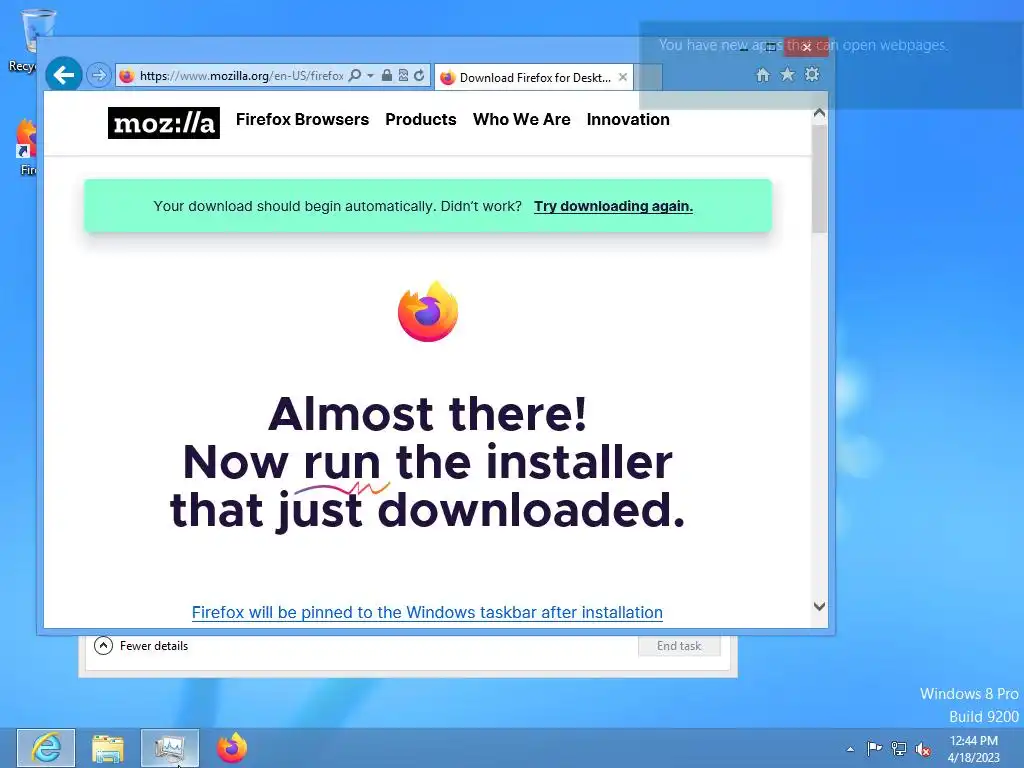Click the compatibility view icon in the address bar
This screenshot has height=768, width=1024.
point(403,76)
